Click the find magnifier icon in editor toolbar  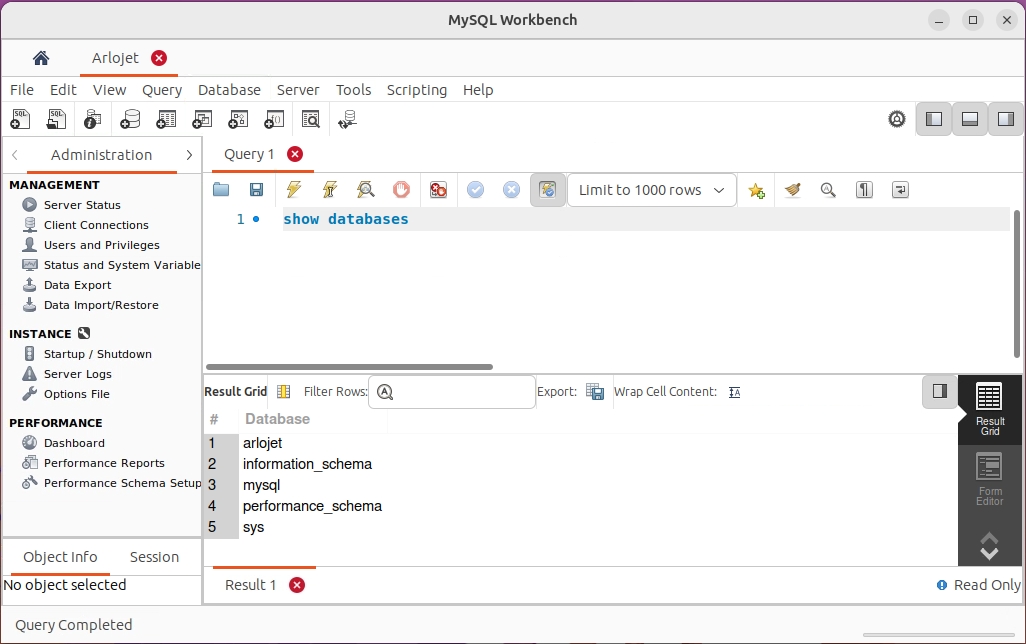coord(828,190)
